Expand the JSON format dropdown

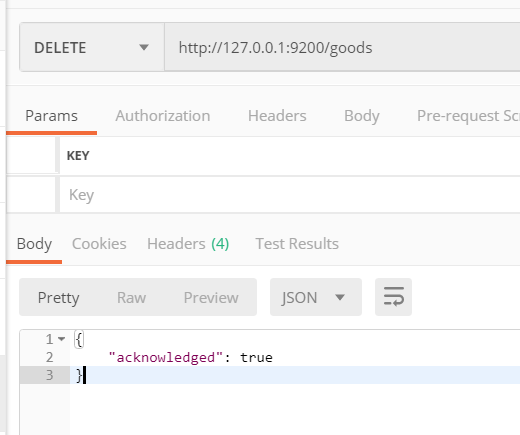316,297
